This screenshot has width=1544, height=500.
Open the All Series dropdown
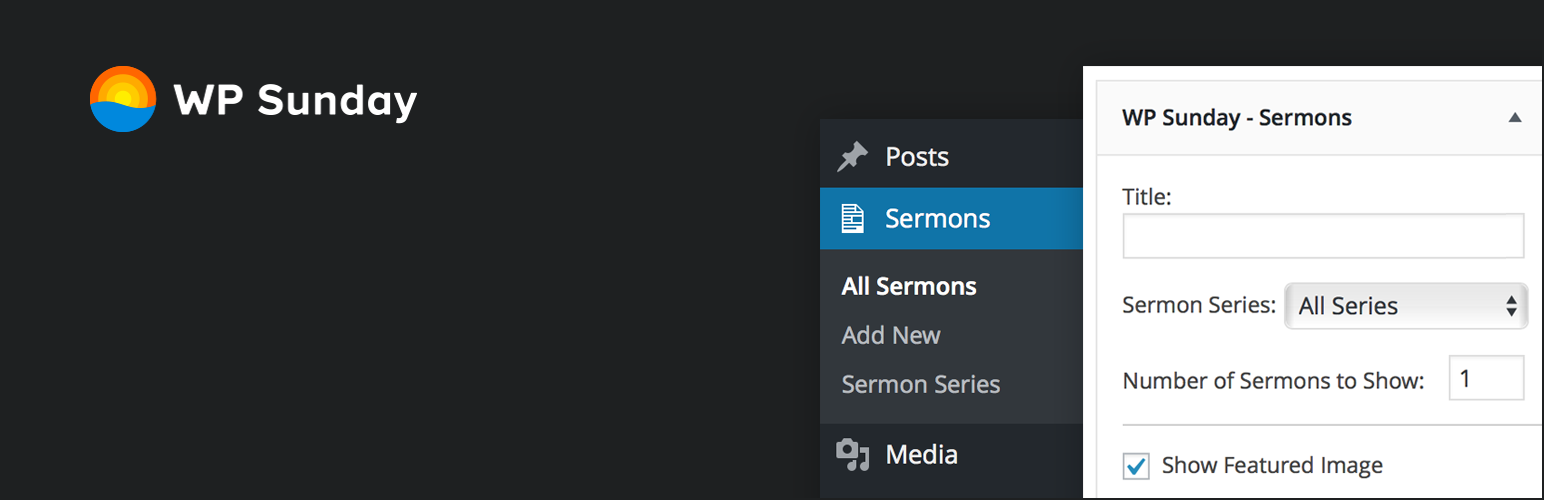pyautogui.click(x=1406, y=306)
